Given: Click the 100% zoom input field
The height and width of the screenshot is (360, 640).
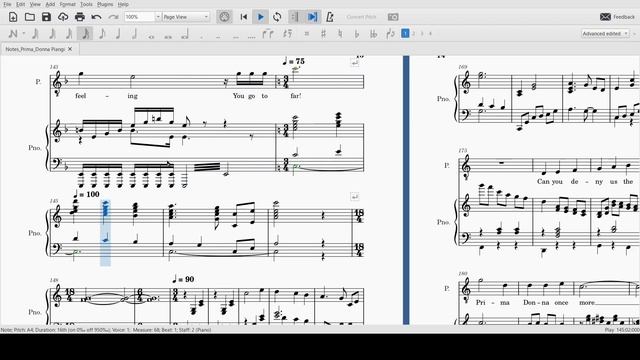Looking at the screenshot, I should click(139, 17).
